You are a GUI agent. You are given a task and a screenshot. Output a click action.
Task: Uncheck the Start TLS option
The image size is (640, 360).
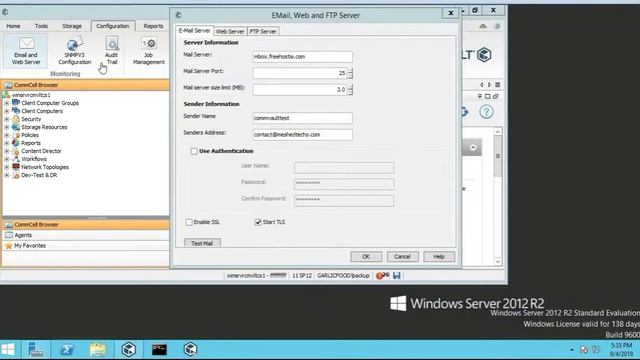pyautogui.click(x=258, y=222)
